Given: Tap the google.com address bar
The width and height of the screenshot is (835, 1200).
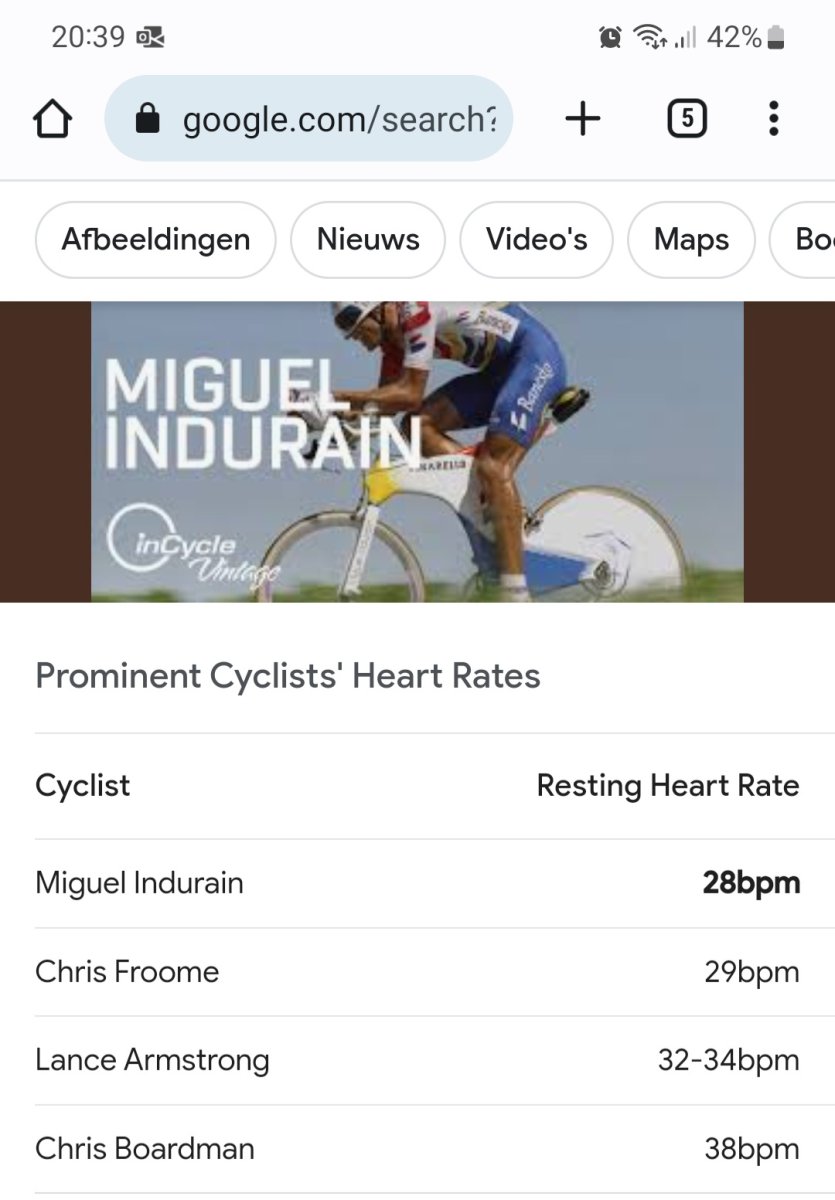Looking at the screenshot, I should pyautogui.click(x=338, y=120).
